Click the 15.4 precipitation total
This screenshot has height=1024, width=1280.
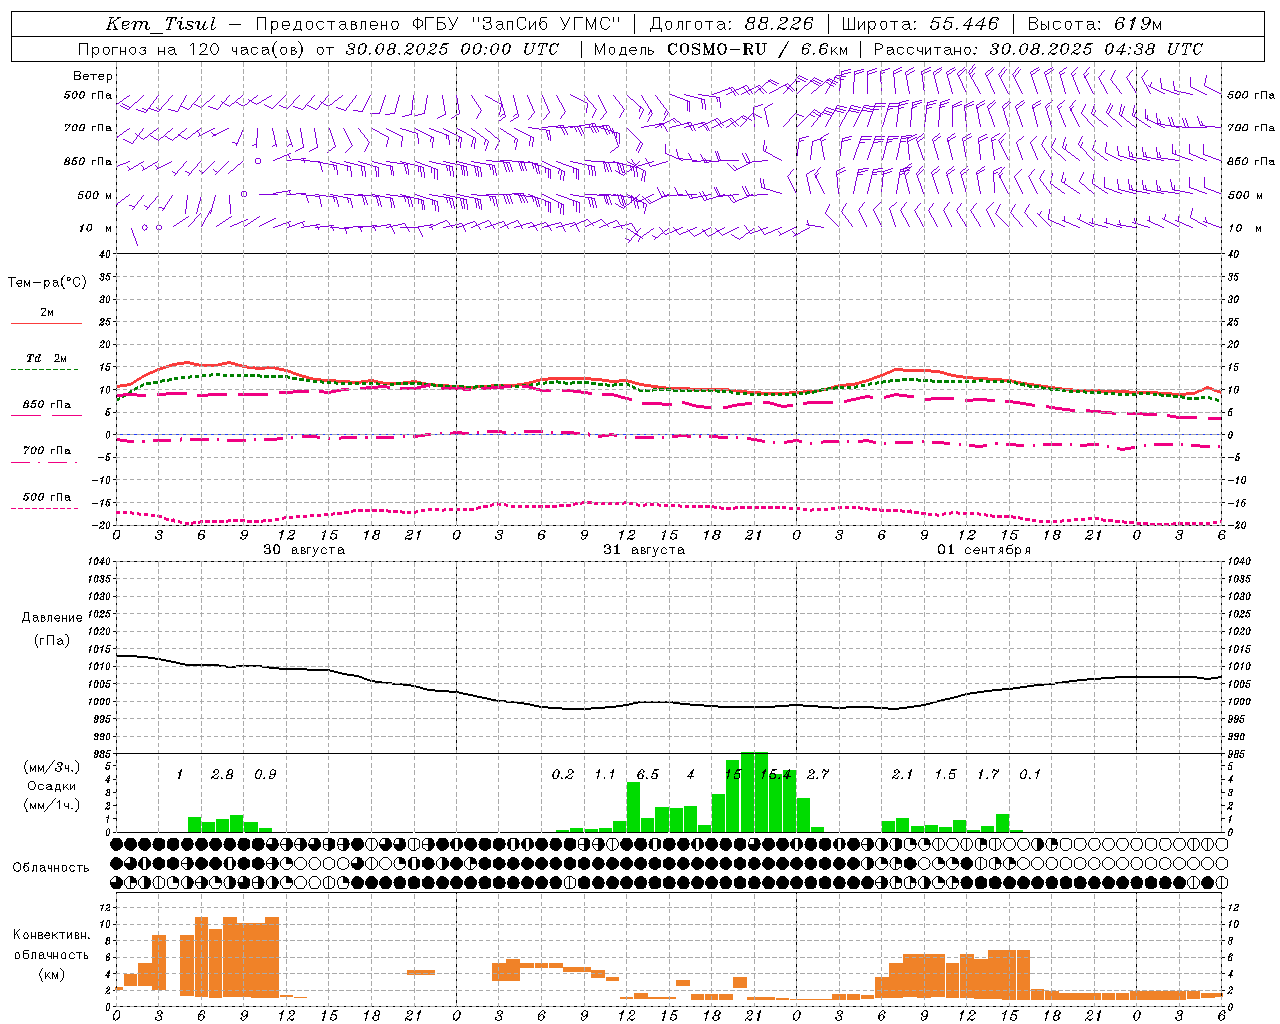[776, 775]
